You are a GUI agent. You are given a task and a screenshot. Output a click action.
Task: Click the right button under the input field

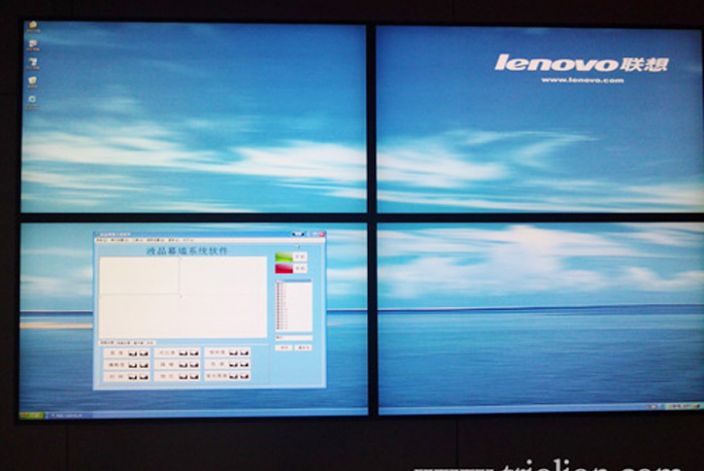(304, 348)
